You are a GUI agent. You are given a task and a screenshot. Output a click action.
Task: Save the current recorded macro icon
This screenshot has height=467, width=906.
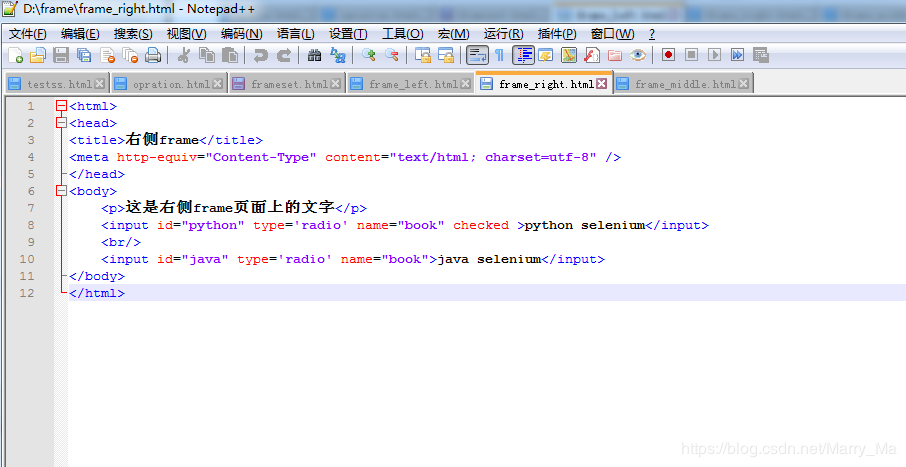(761, 55)
